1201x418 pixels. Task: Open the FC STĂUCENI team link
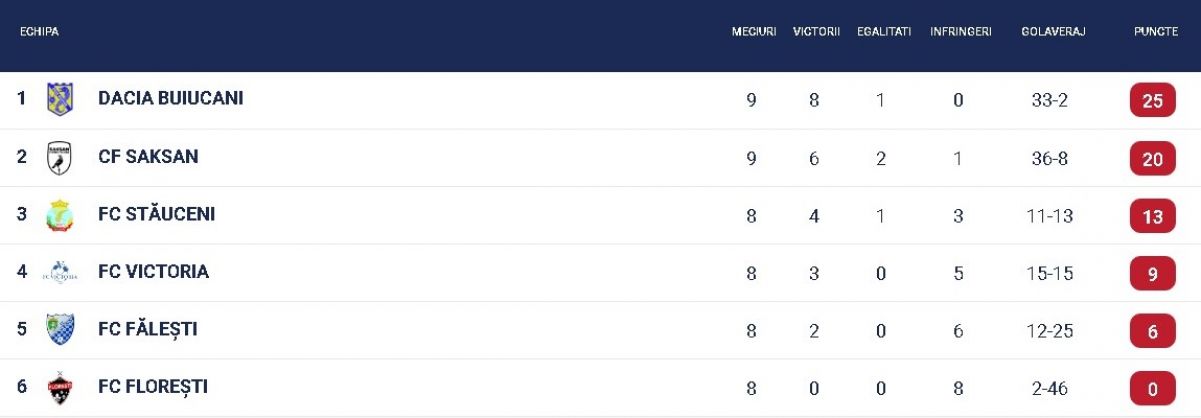[x=157, y=214]
